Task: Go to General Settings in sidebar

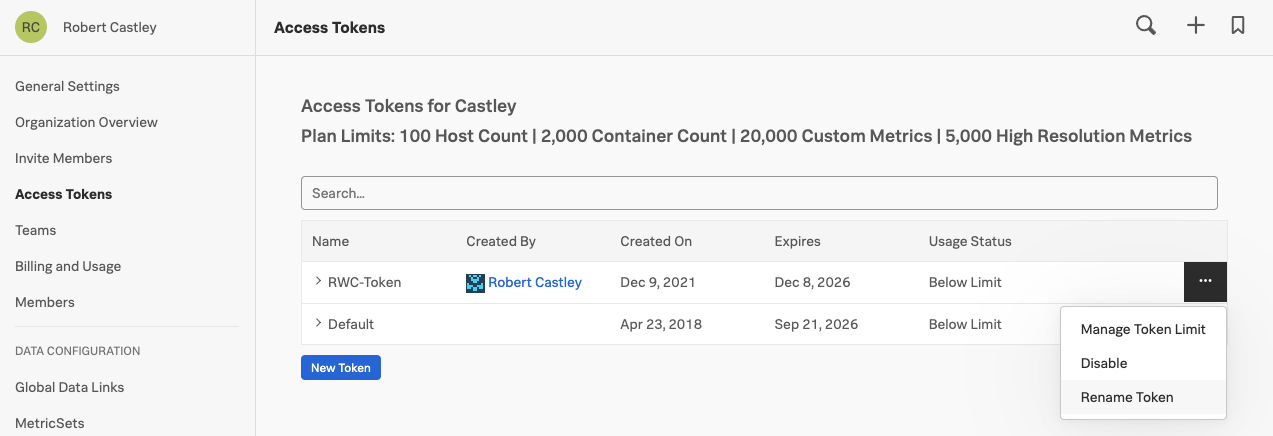Action: [x=67, y=86]
